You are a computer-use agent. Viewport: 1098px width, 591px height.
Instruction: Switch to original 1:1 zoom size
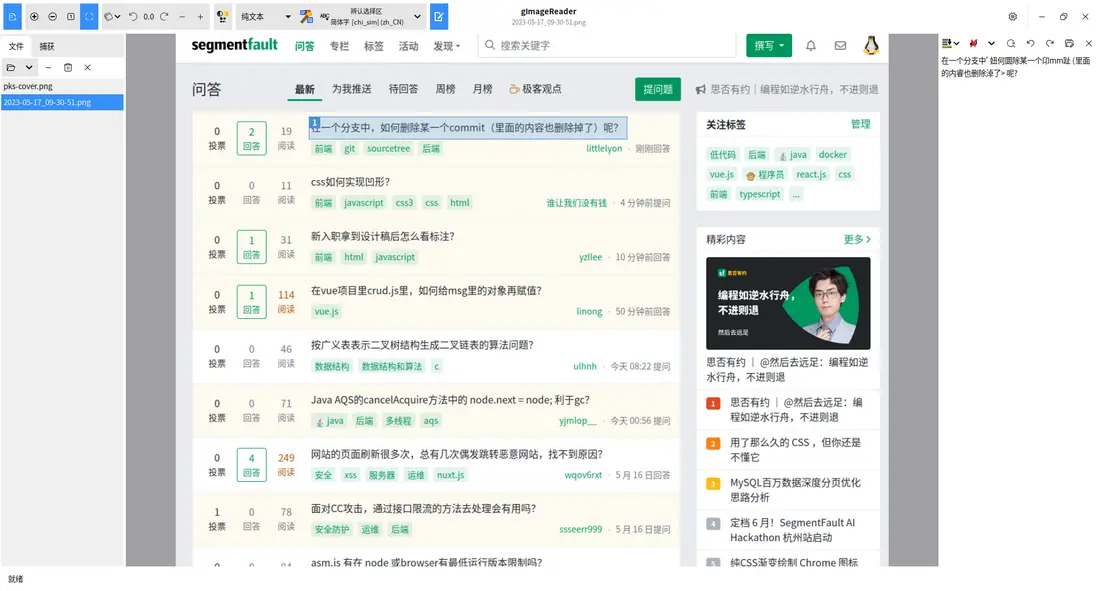coord(70,17)
